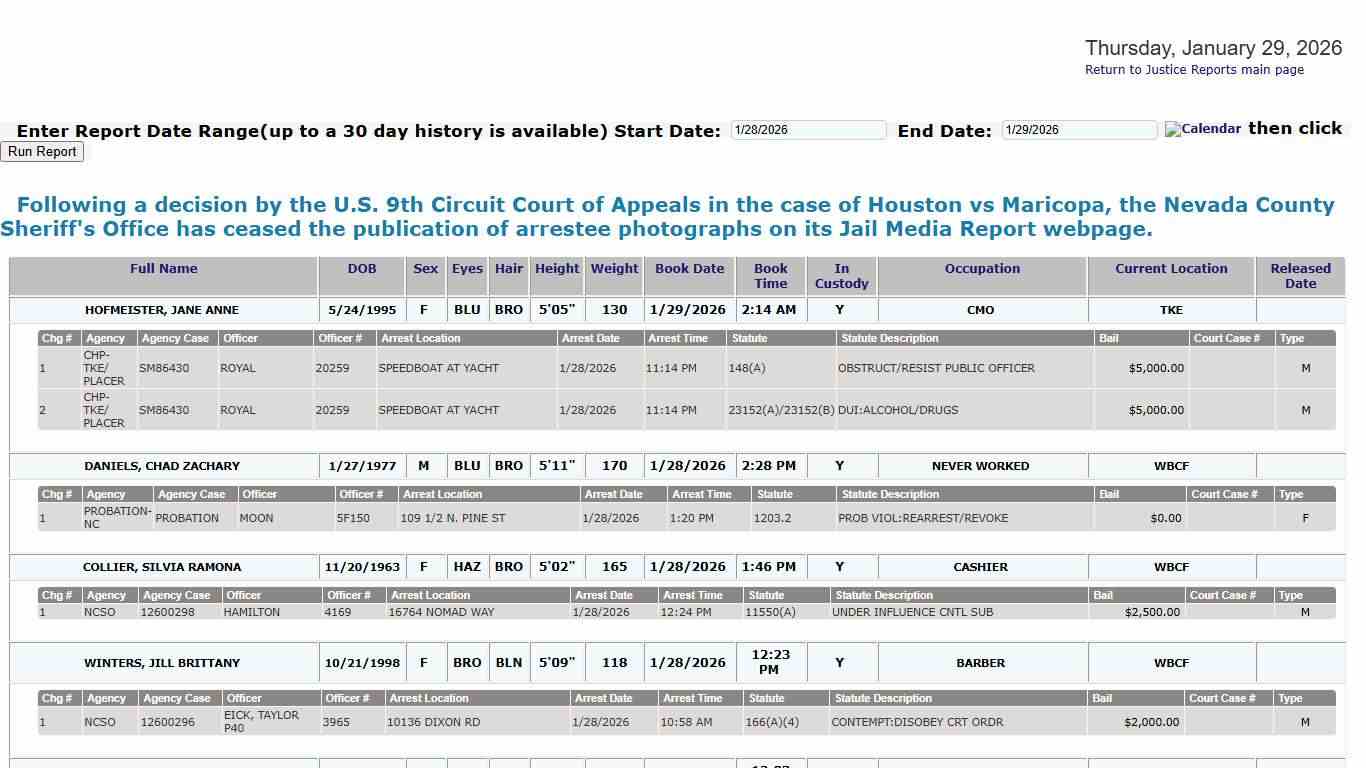The image size is (1366, 768).
Task: Click the Statute Description header in the charges table
Action: point(889,338)
